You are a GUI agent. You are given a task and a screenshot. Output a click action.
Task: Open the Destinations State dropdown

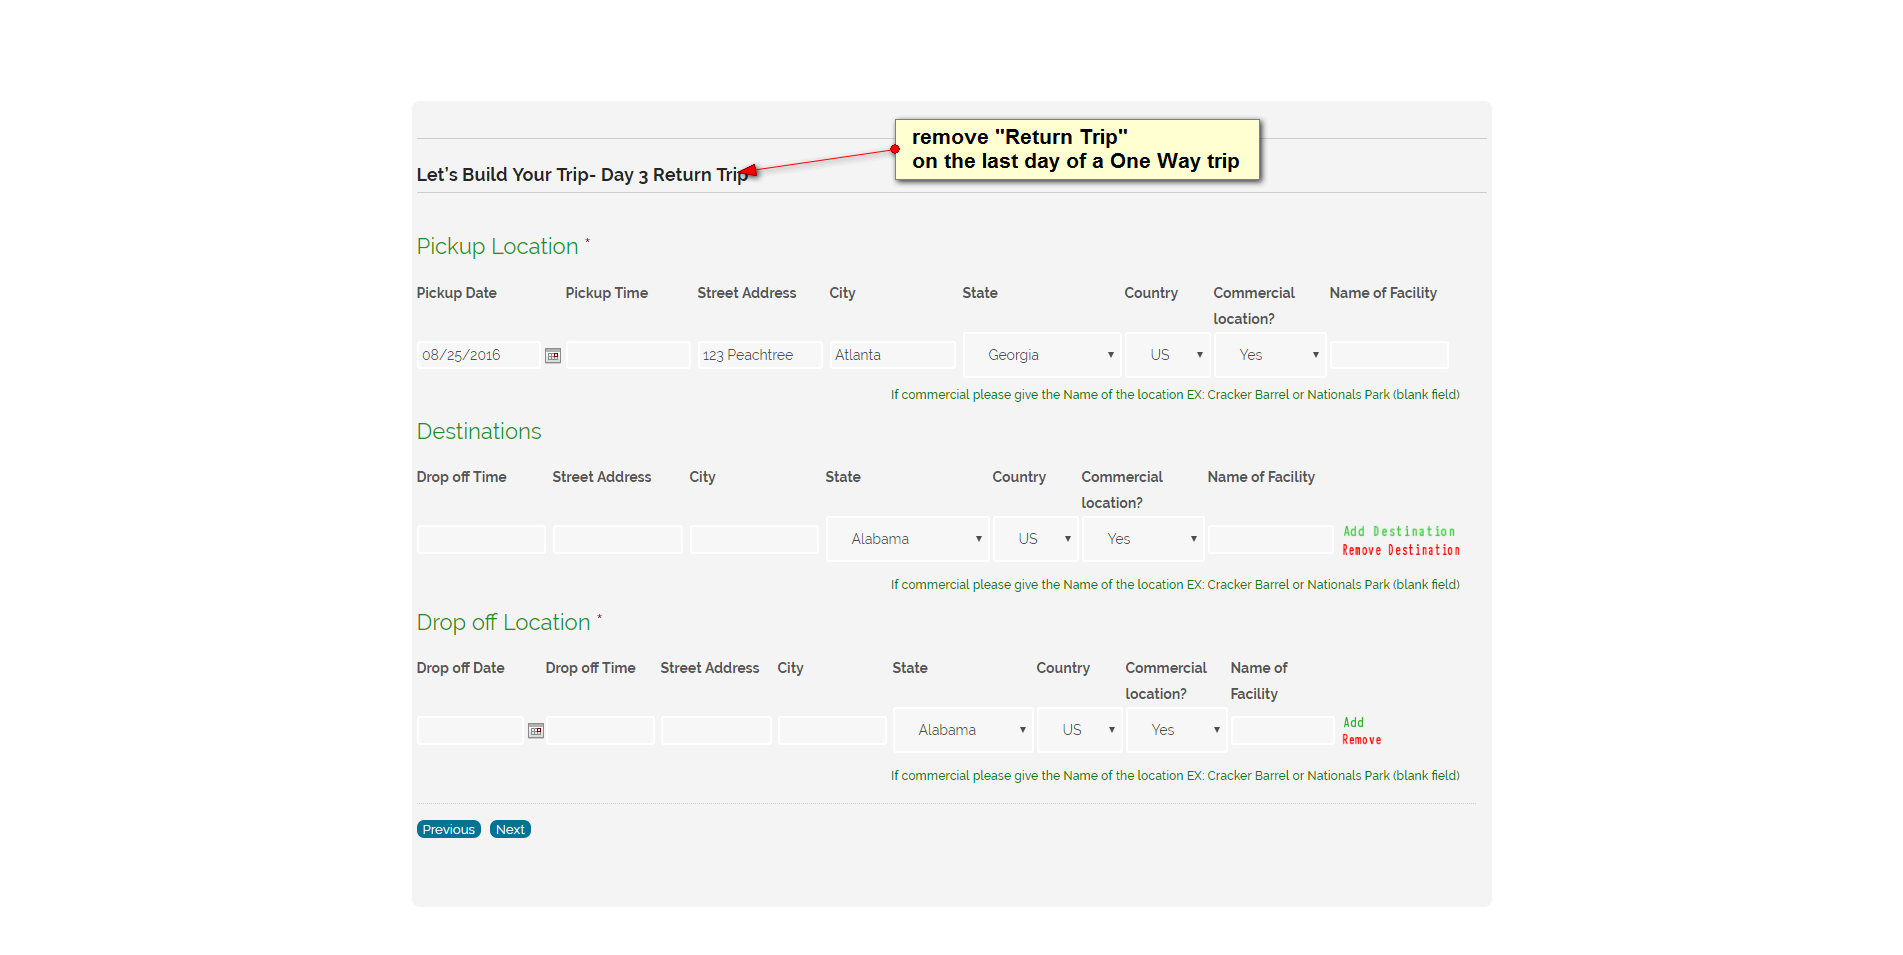[908, 539]
